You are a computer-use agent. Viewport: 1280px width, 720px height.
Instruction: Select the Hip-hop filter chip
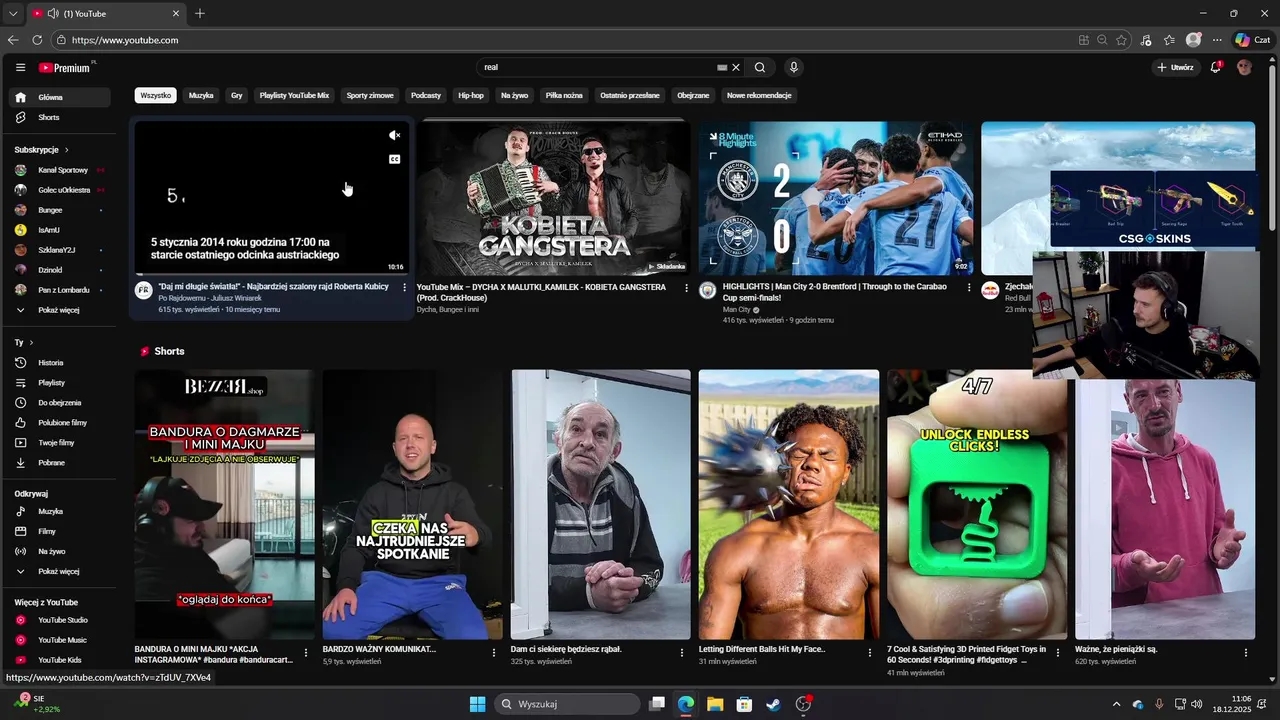[471, 95]
